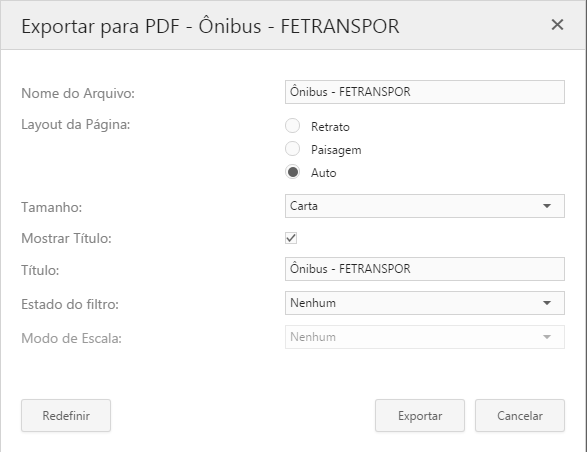The width and height of the screenshot is (587, 452).
Task: Click the 'Estado do filtro:' label
Action: 70,304
